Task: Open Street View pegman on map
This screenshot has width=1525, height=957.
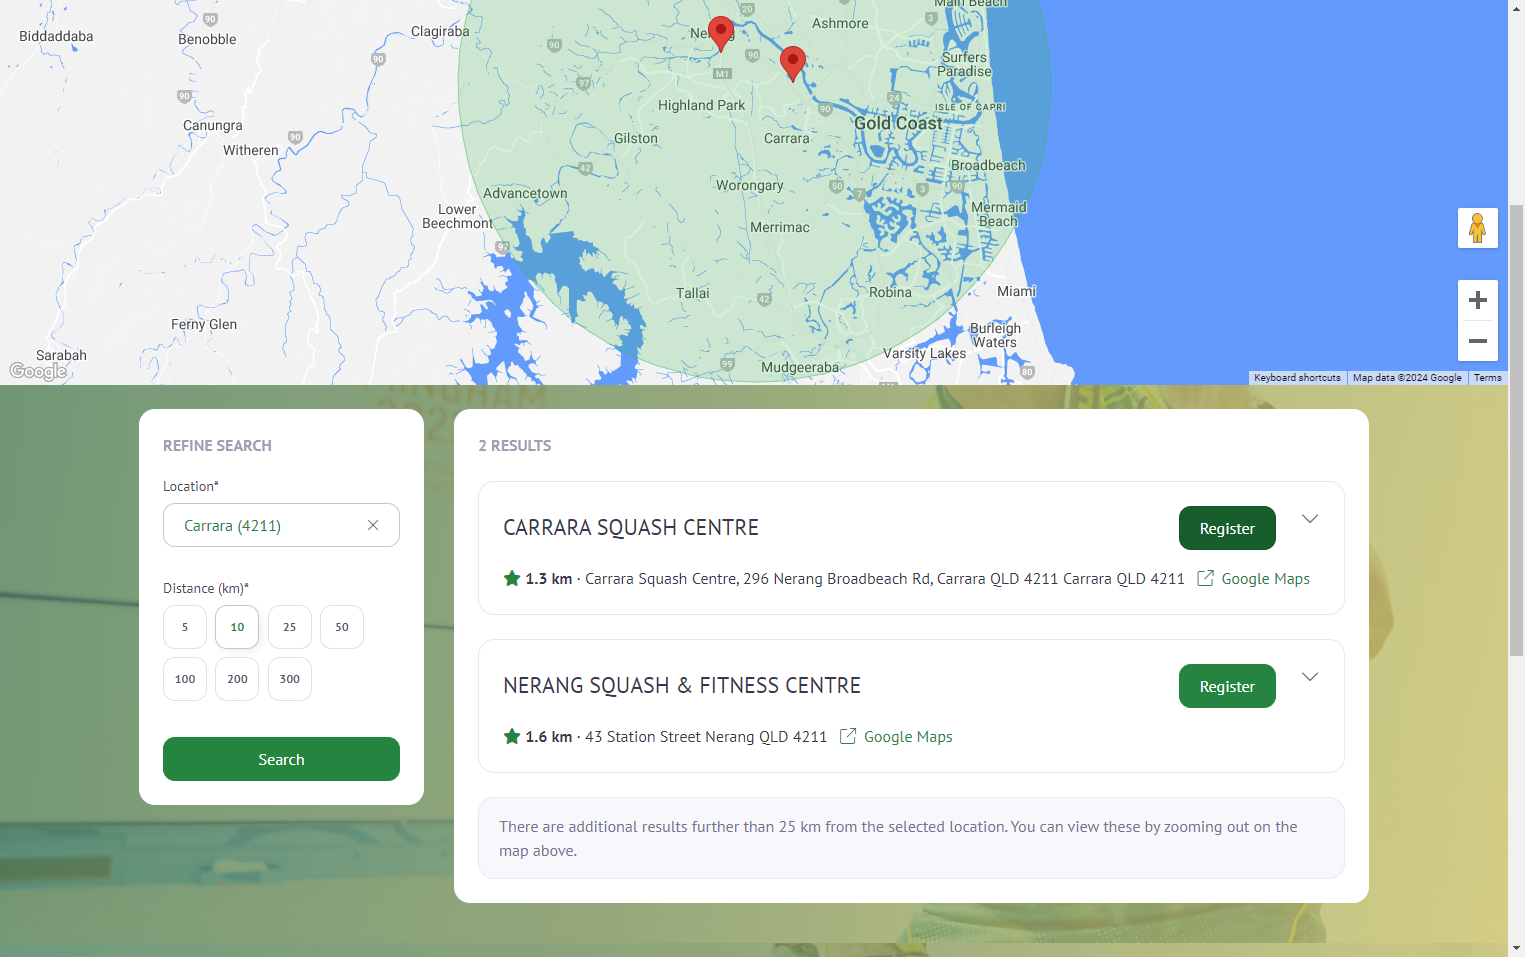Action: coord(1477,228)
